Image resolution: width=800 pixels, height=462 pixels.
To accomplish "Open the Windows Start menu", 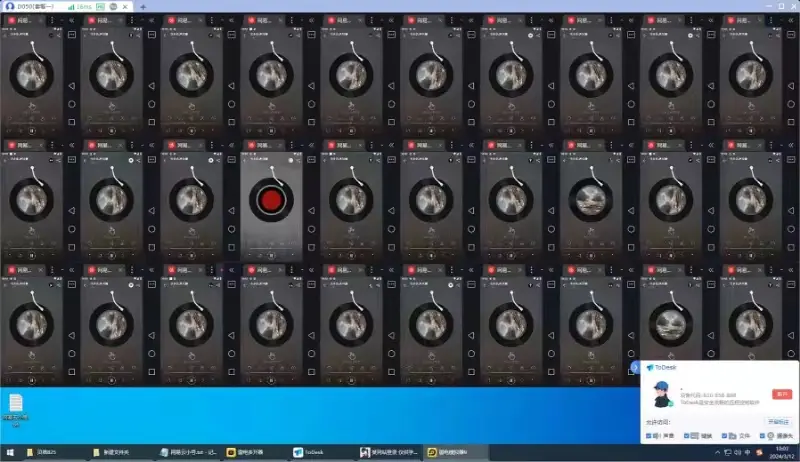I will pos(10,452).
